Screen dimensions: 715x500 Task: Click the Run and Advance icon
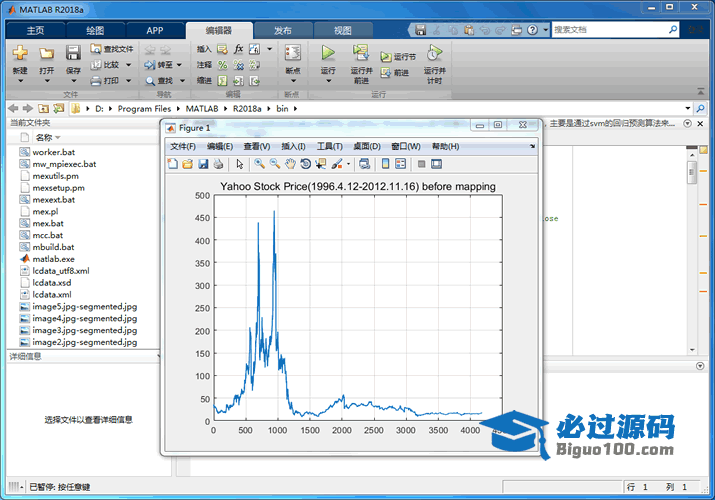point(361,53)
